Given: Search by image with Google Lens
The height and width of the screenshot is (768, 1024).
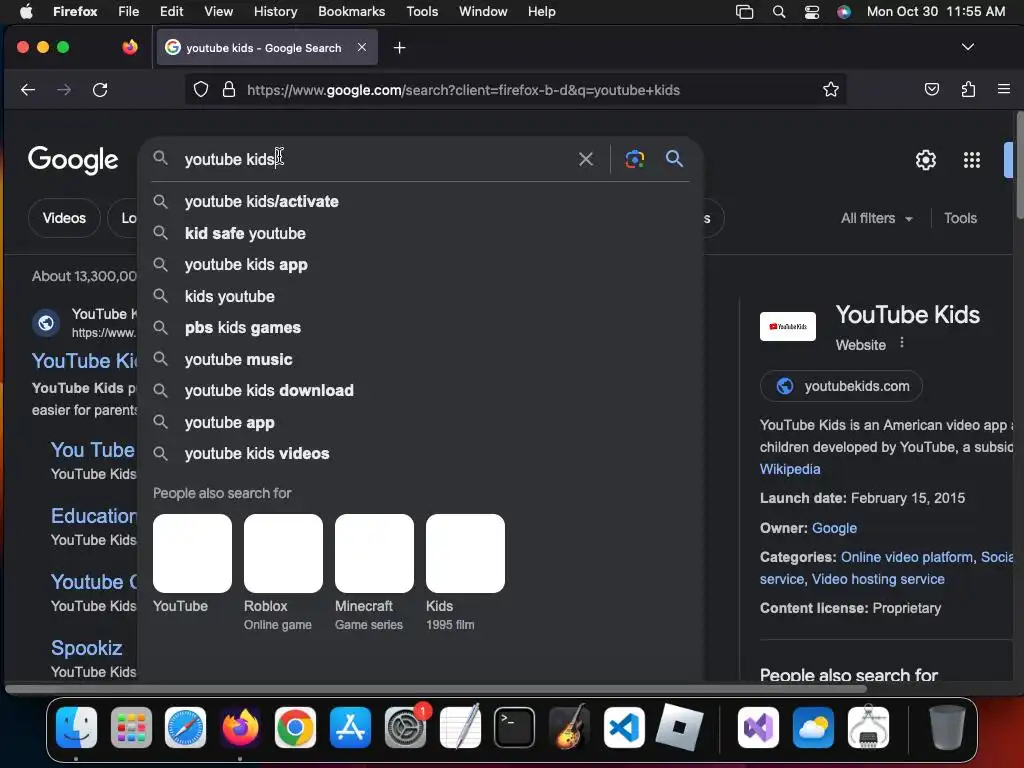Looking at the screenshot, I should [634, 159].
